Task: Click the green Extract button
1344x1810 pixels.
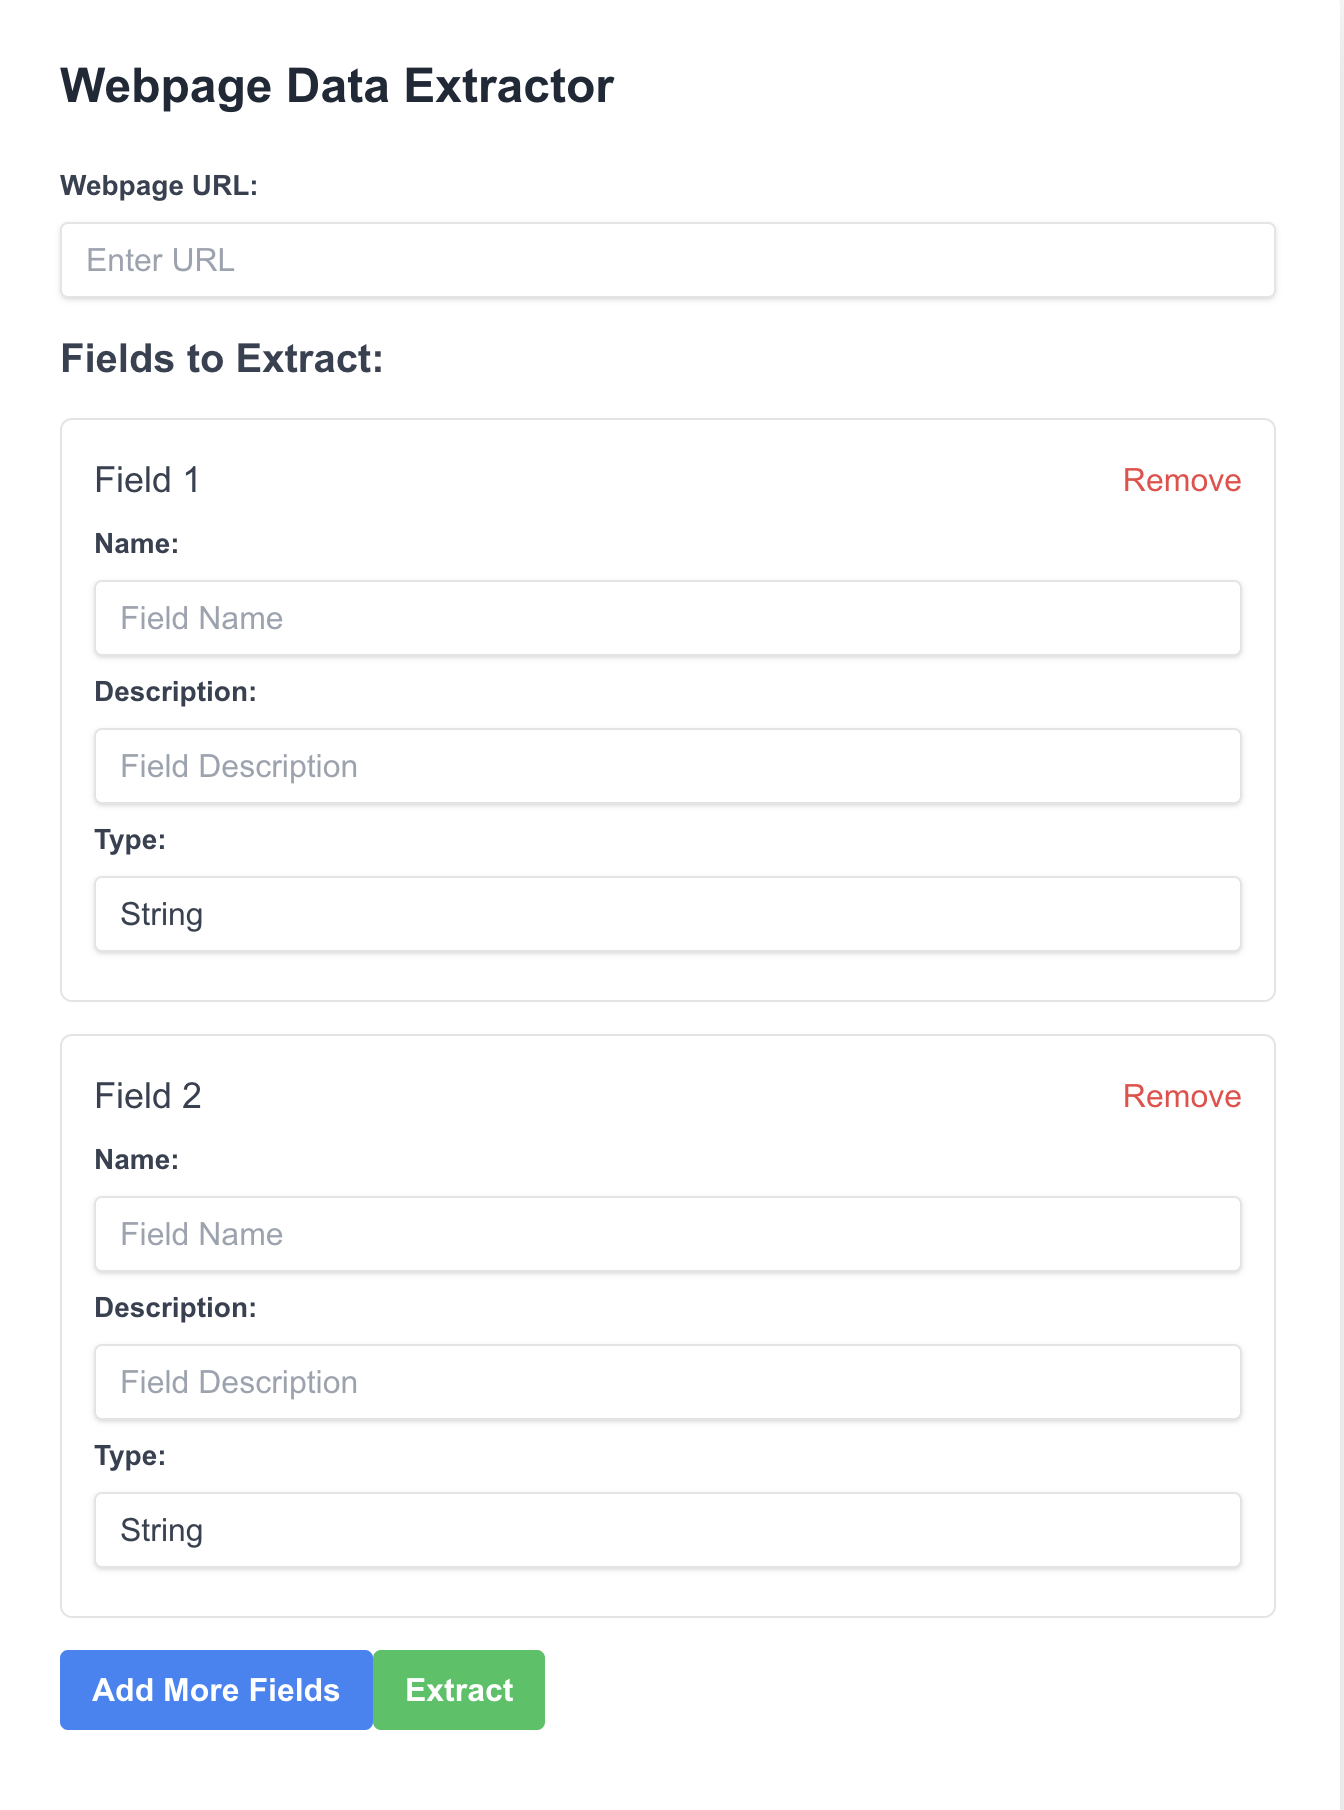Action: (x=459, y=1690)
